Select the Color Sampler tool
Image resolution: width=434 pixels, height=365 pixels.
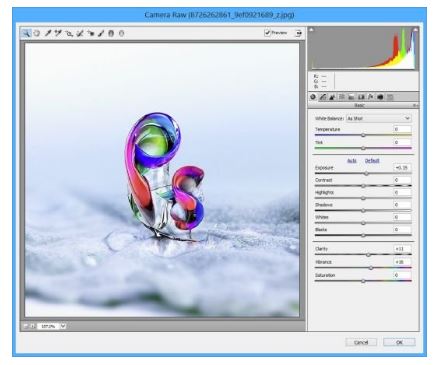(x=58, y=33)
